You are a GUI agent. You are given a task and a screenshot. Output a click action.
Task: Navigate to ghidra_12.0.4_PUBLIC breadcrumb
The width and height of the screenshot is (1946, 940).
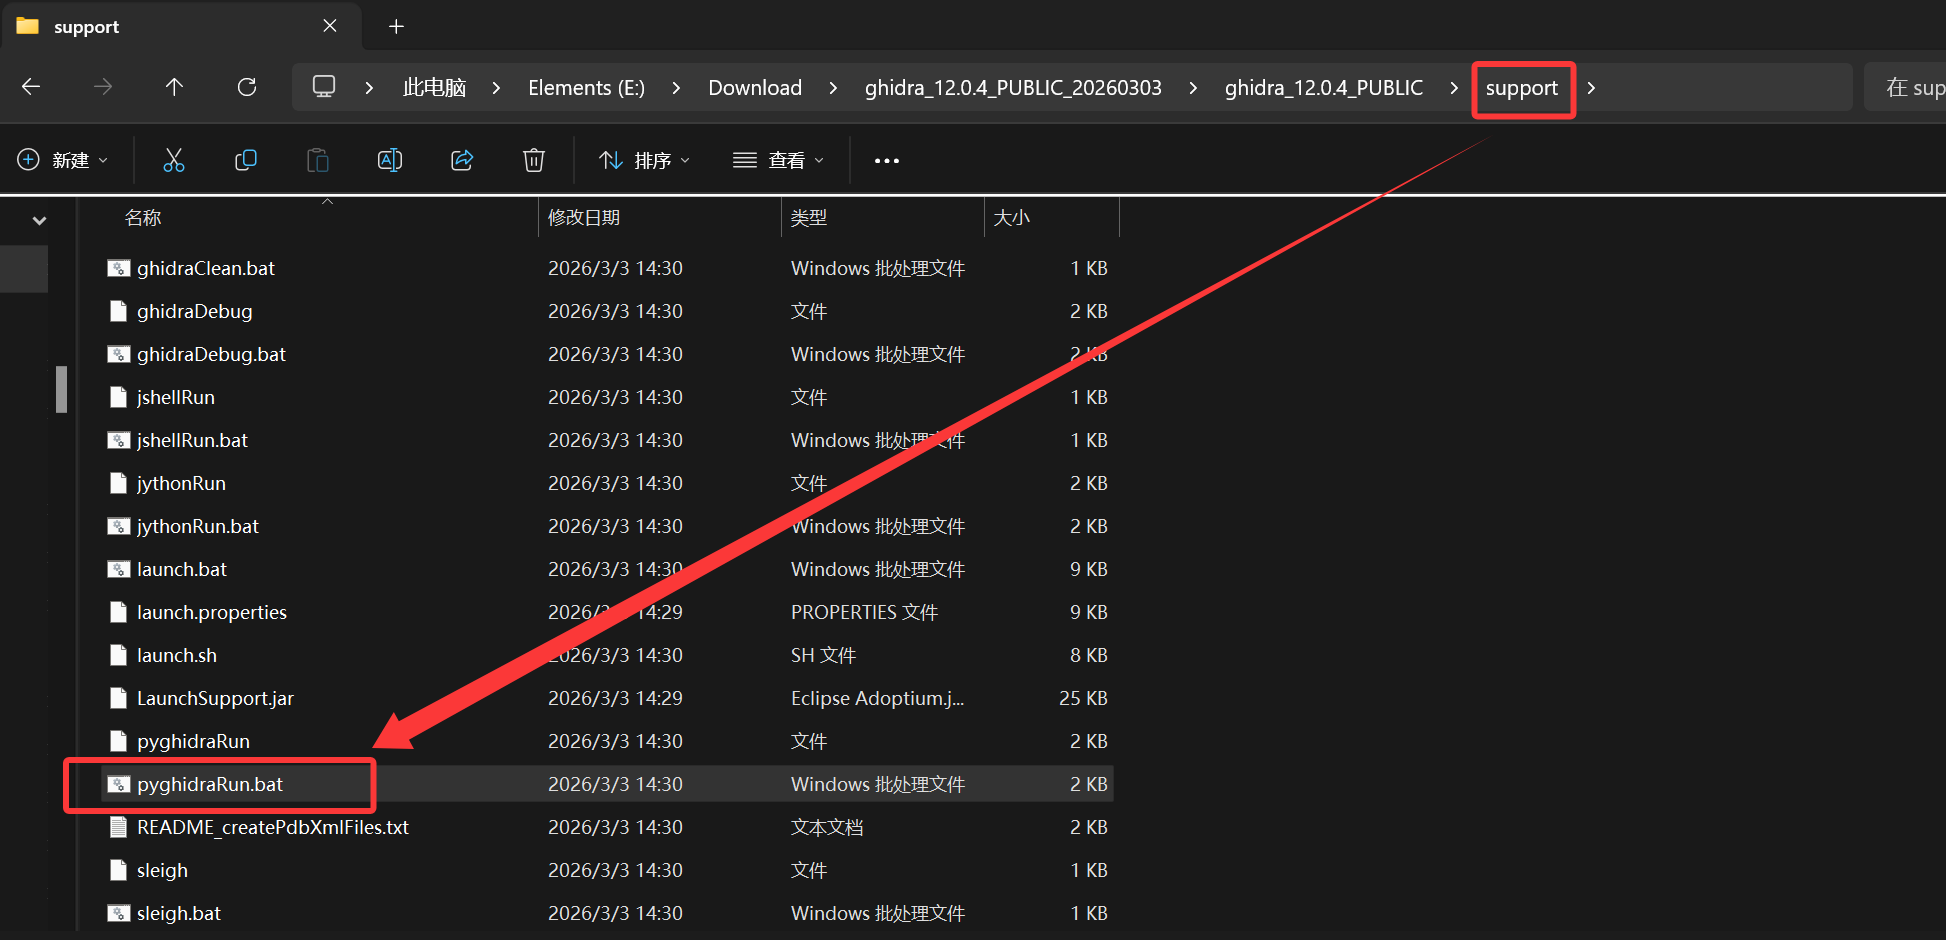[1324, 88]
